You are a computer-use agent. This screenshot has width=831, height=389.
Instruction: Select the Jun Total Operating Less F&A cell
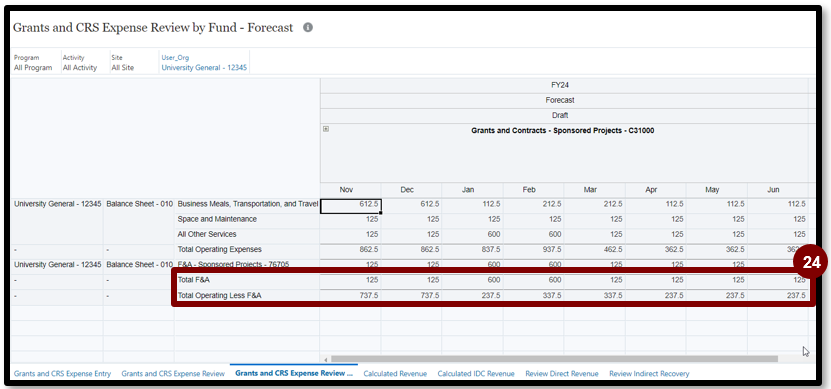coord(778,296)
